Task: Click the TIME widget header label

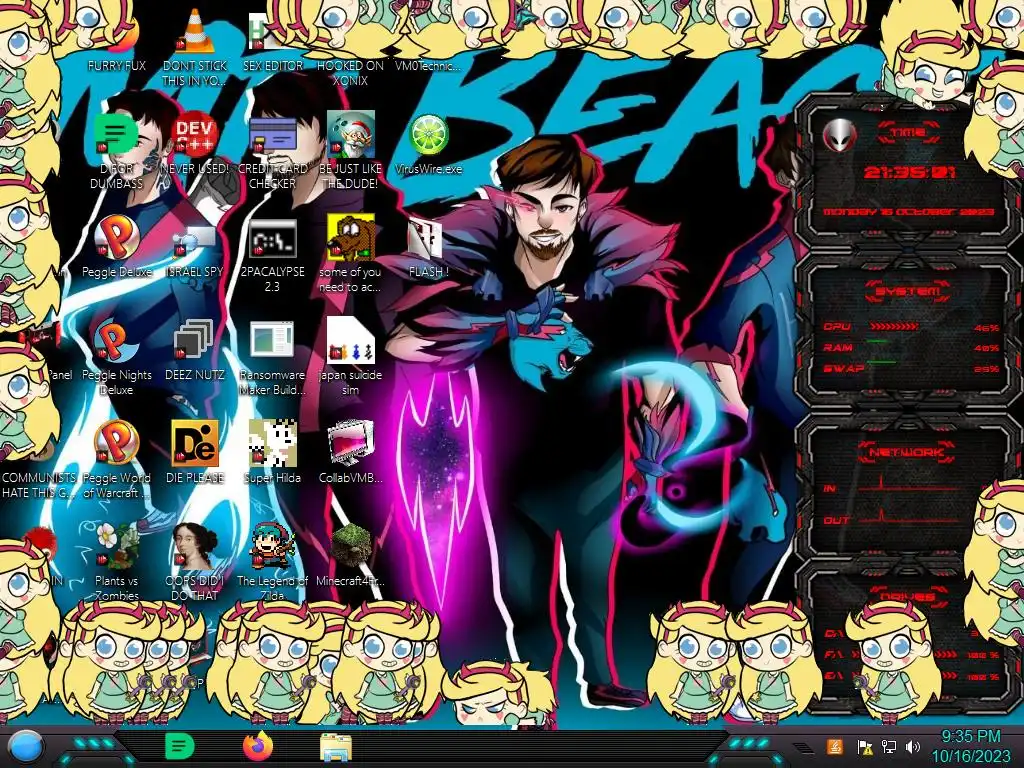Action: pos(908,133)
